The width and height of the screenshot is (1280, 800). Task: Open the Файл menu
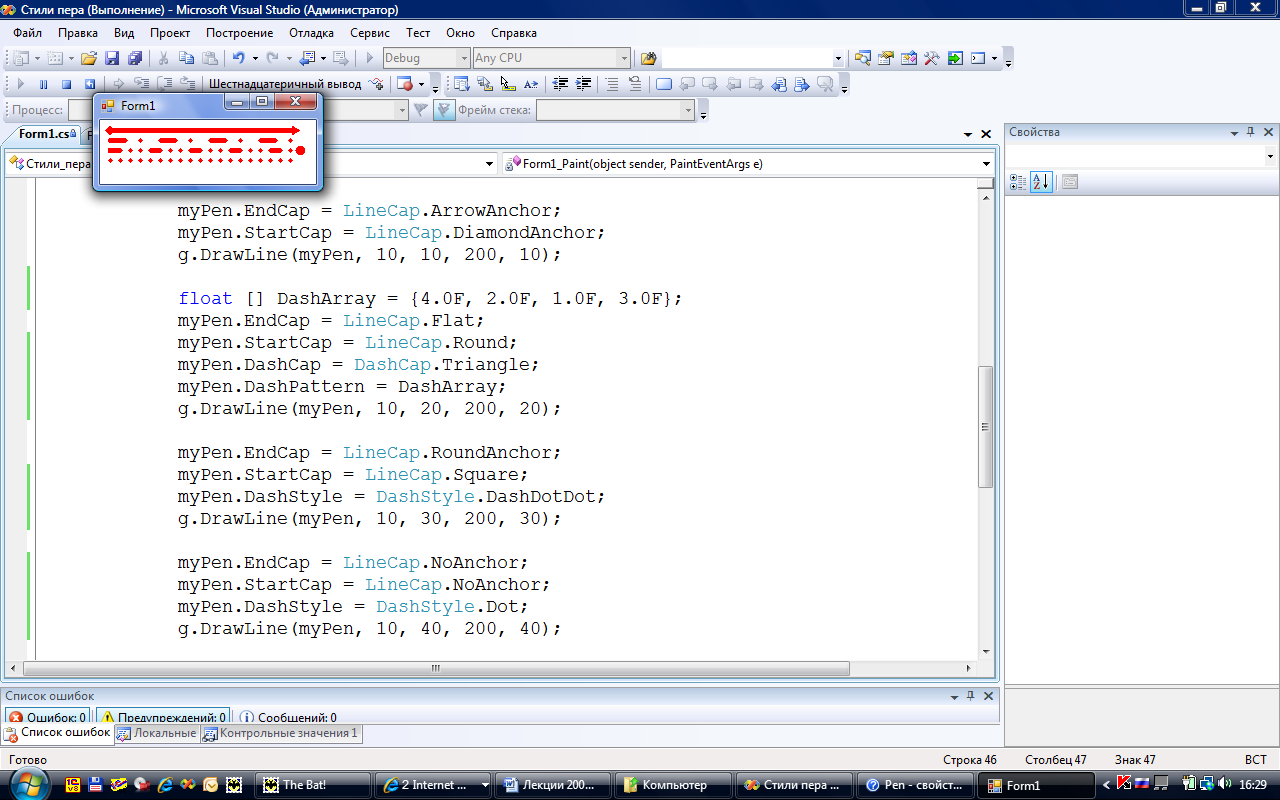(28, 33)
